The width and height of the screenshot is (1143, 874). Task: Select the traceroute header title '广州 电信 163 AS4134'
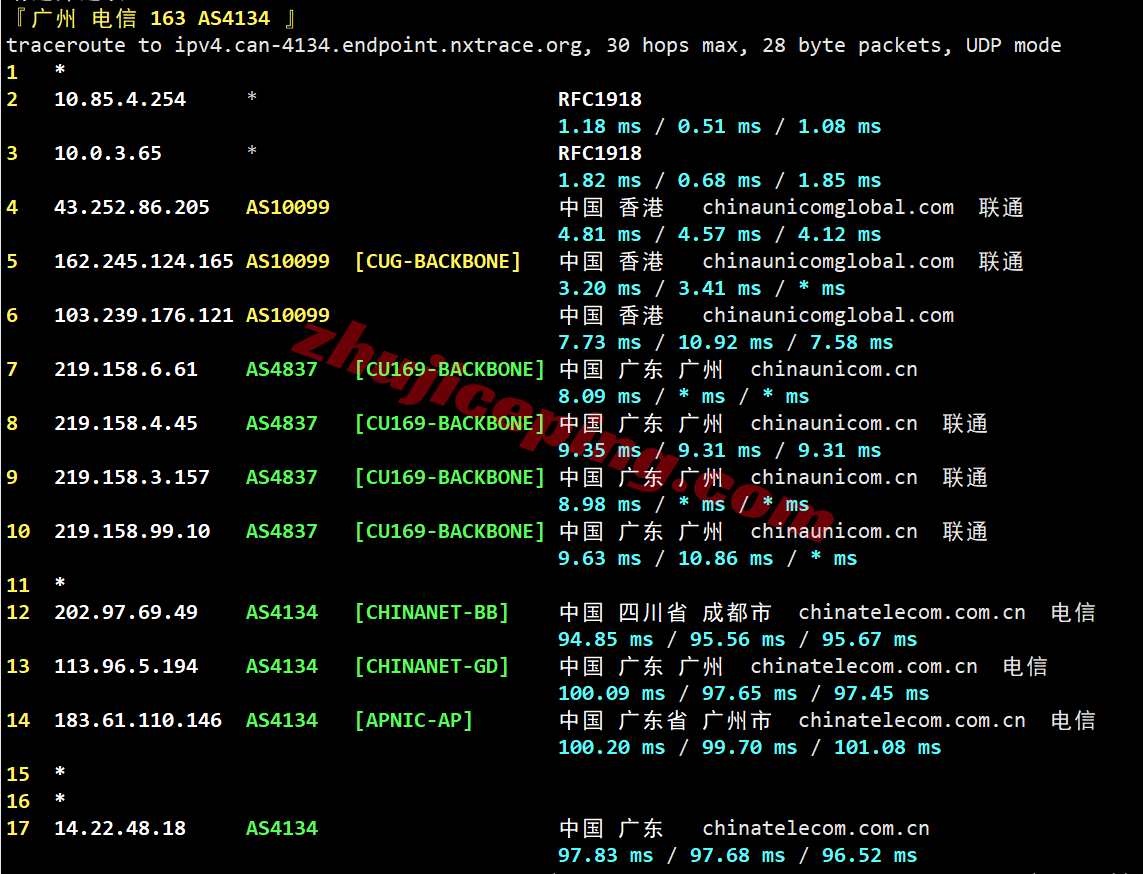pos(150,18)
